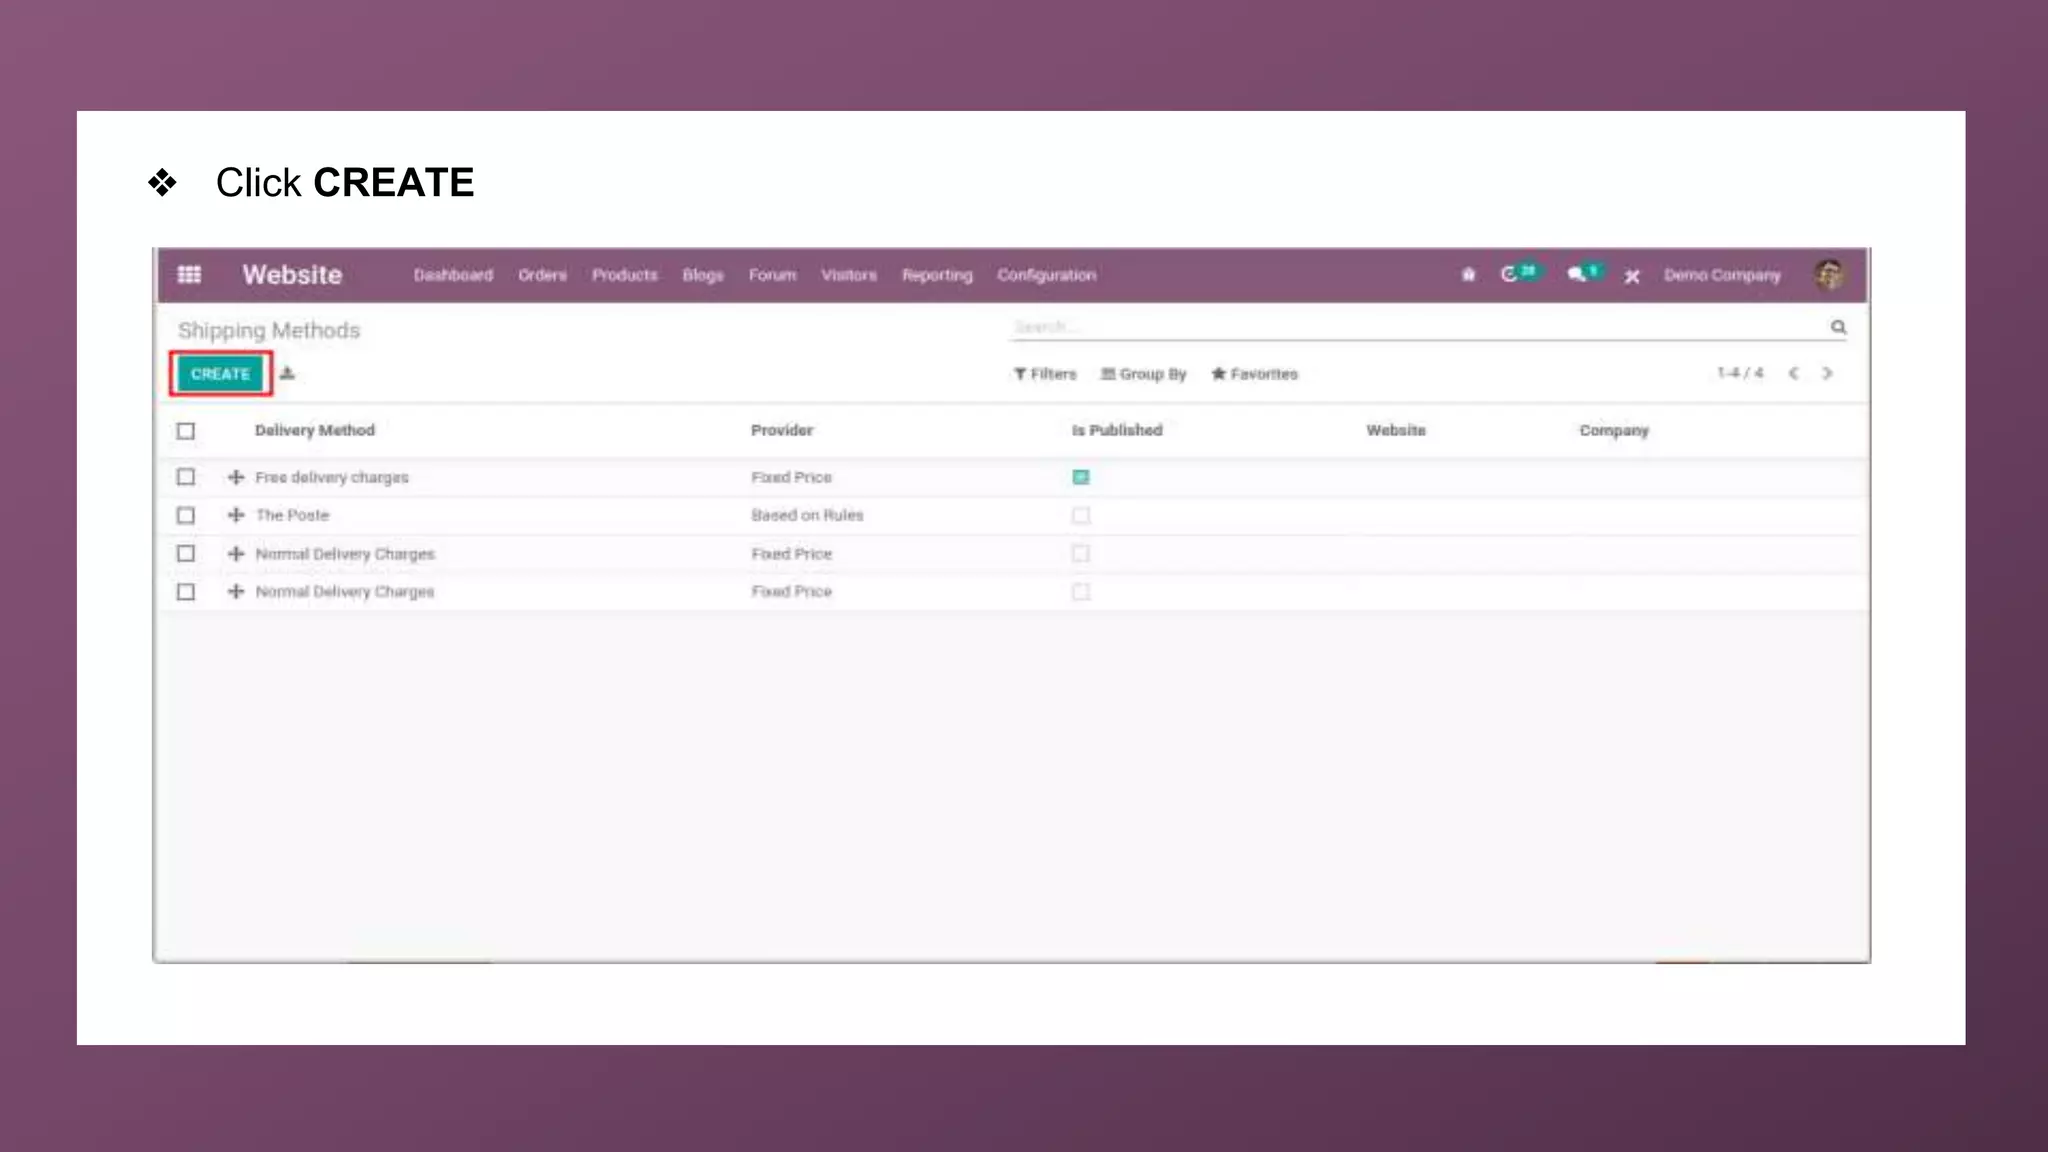This screenshot has width=2048, height=1152.
Task: Click drag handle beside The Poste
Action: pos(236,515)
